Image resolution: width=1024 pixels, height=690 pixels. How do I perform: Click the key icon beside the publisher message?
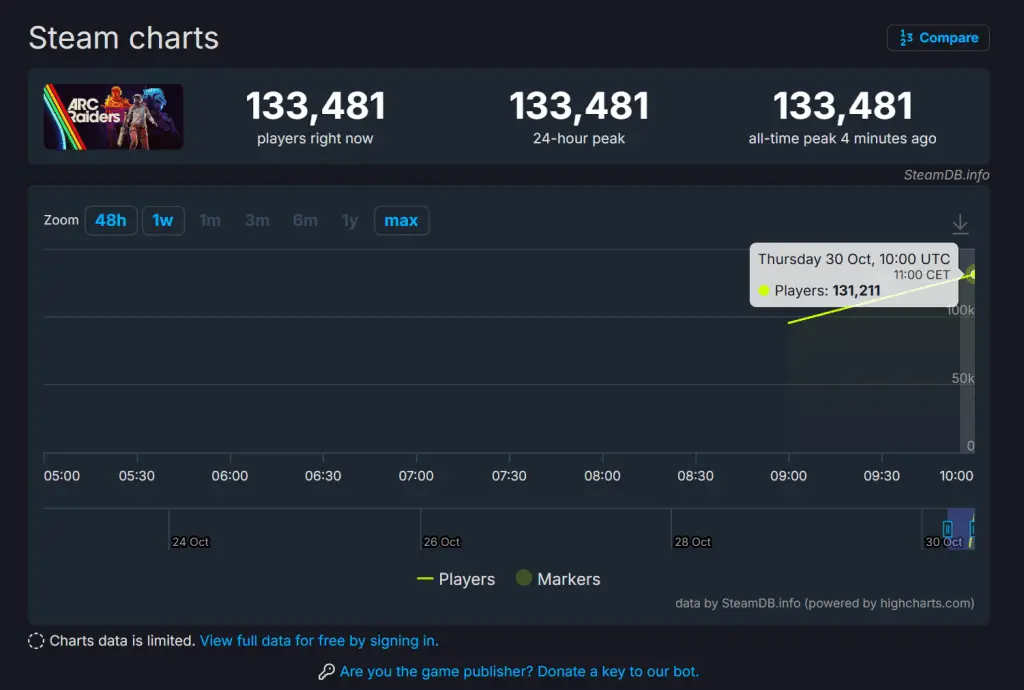(x=327, y=671)
